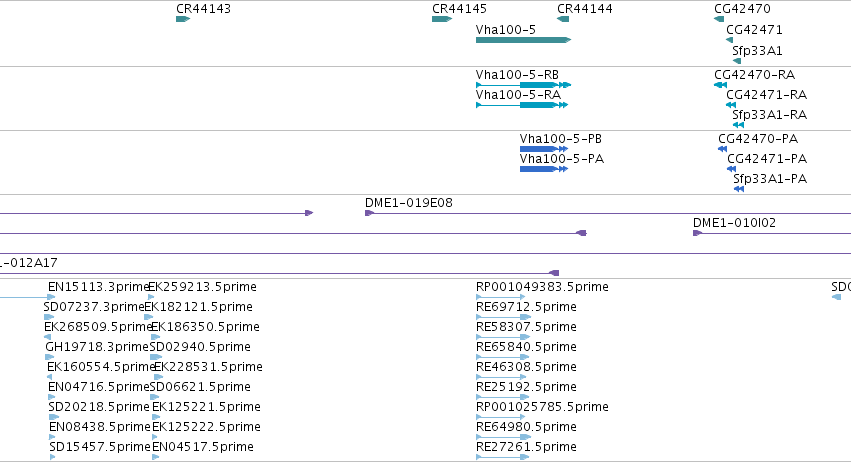Select the GH19718.3prime EST
The height and width of the screenshot is (462, 851).
point(49,357)
